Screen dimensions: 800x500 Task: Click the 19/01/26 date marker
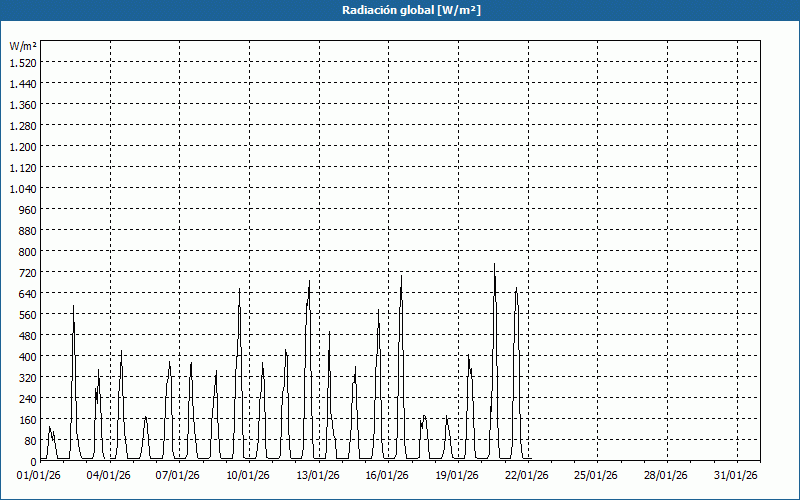[458, 475]
